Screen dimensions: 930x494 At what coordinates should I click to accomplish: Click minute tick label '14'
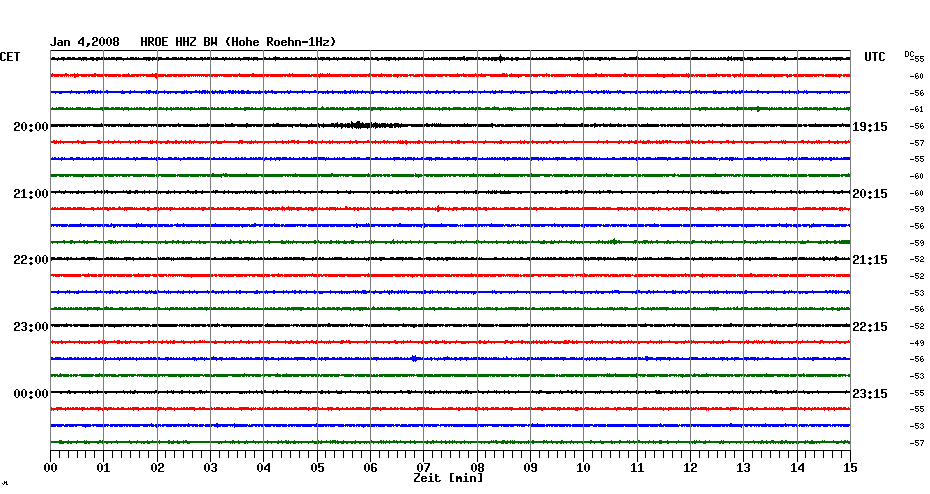point(797,468)
